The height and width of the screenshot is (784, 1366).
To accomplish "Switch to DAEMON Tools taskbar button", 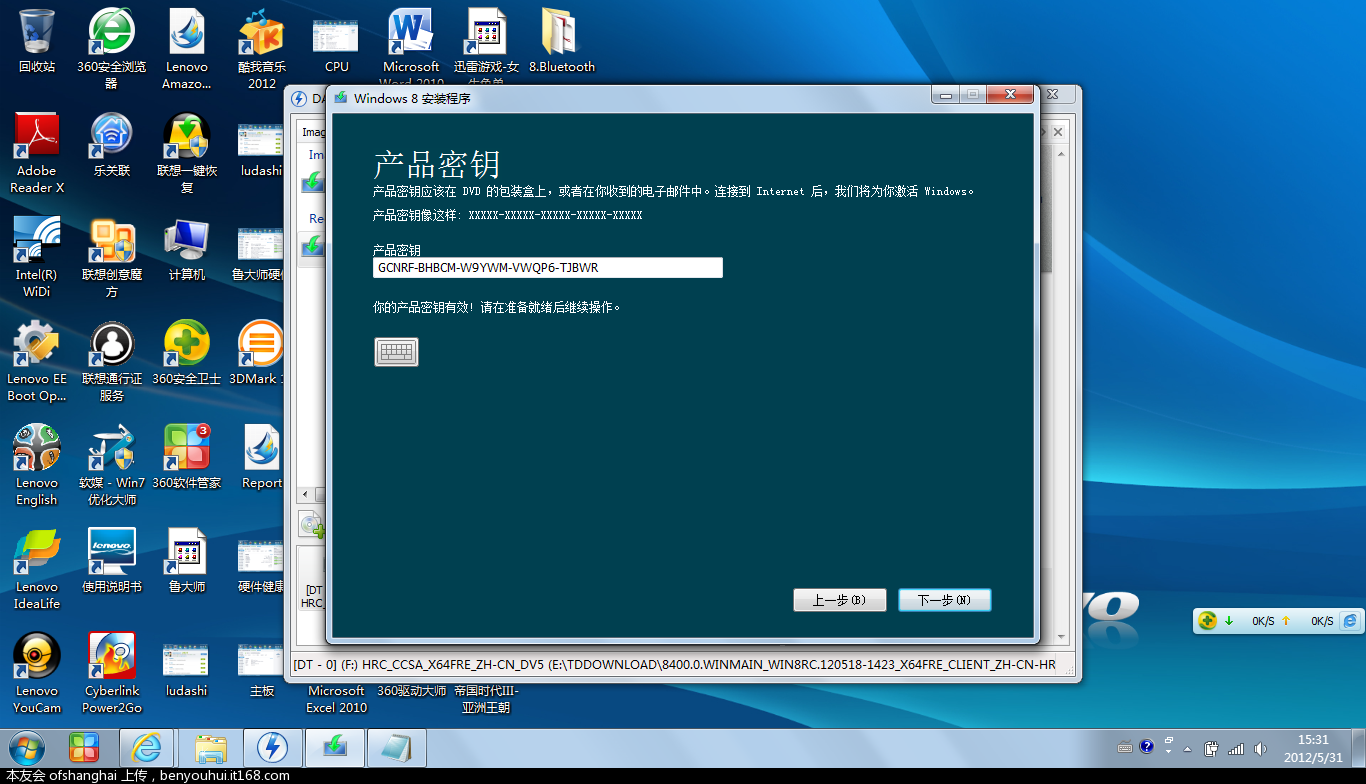I will 272,748.
